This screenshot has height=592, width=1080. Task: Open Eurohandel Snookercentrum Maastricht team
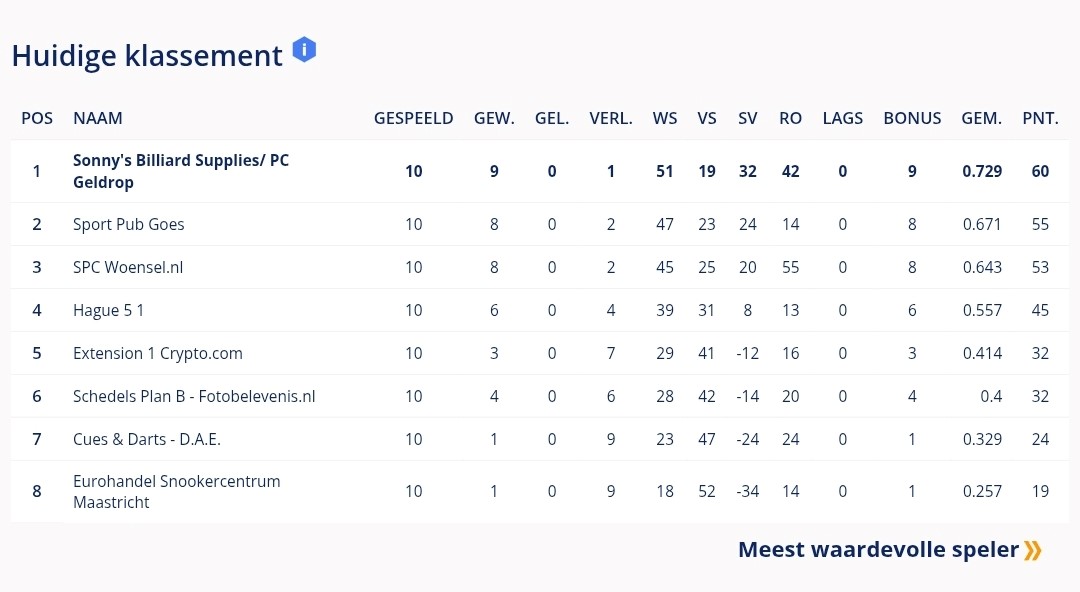176,491
